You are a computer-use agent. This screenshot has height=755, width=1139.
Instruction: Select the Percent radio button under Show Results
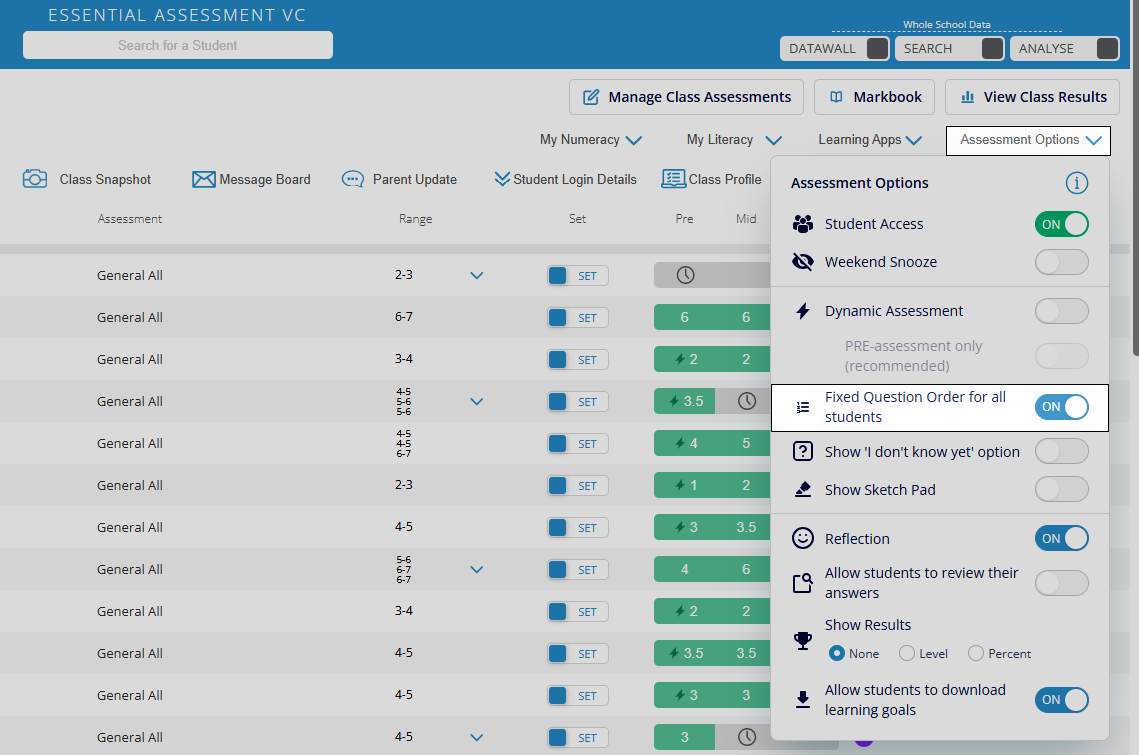pos(976,653)
